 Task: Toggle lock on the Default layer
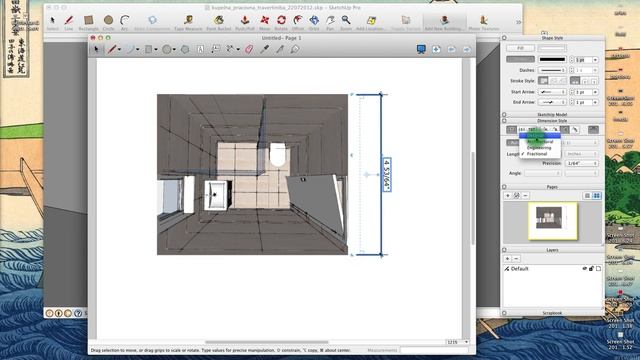click(x=591, y=269)
